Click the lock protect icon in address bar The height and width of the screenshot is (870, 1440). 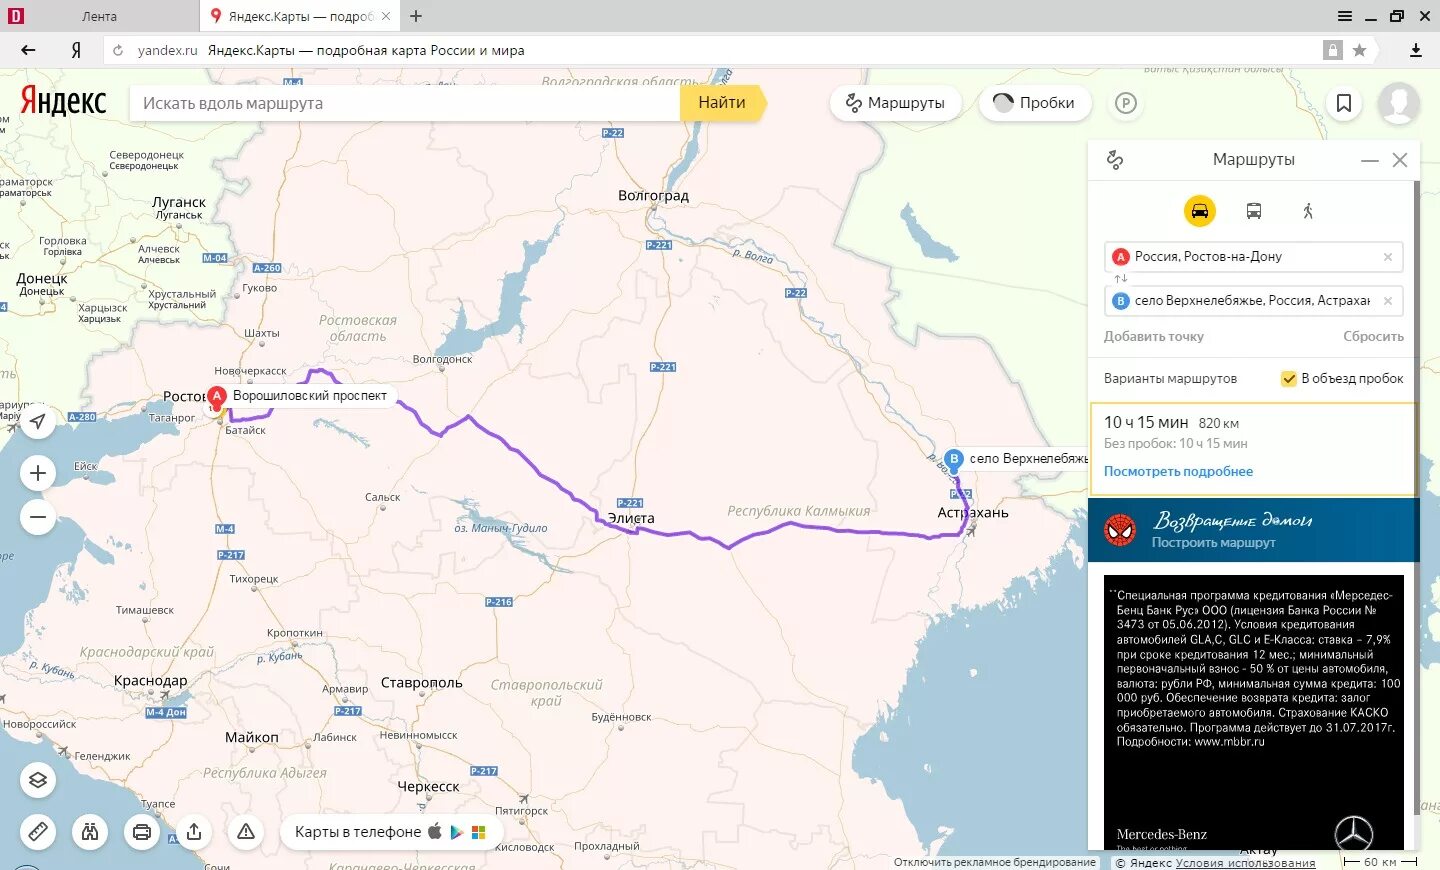[x=1332, y=50]
